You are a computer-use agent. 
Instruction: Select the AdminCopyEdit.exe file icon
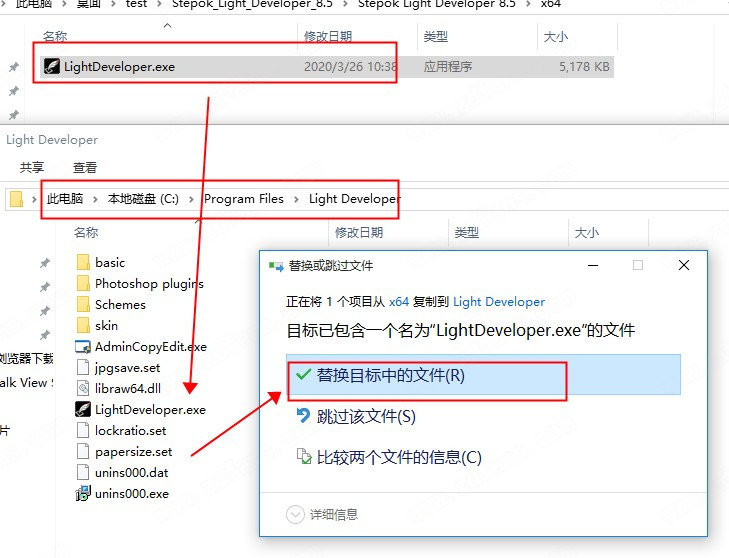(x=83, y=347)
